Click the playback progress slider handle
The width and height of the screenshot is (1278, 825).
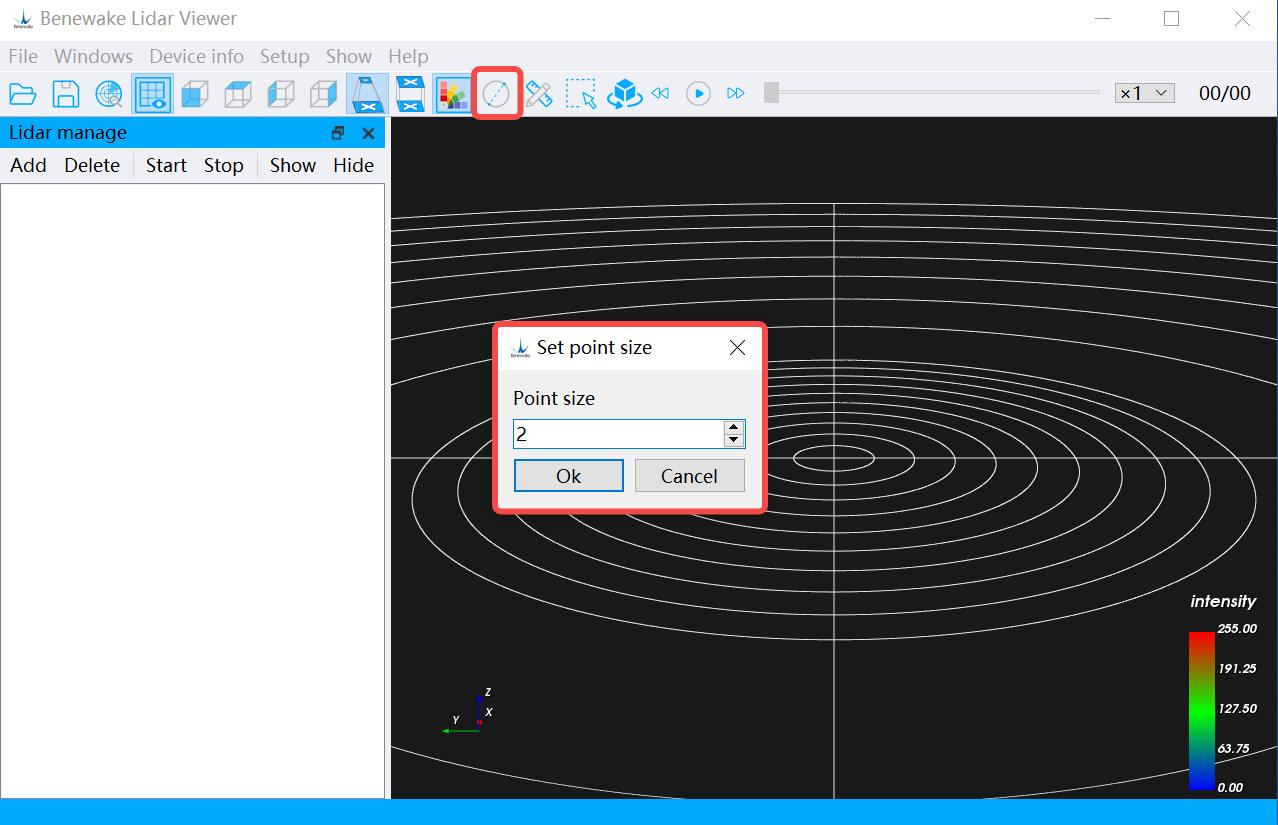click(x=771, y=93)
